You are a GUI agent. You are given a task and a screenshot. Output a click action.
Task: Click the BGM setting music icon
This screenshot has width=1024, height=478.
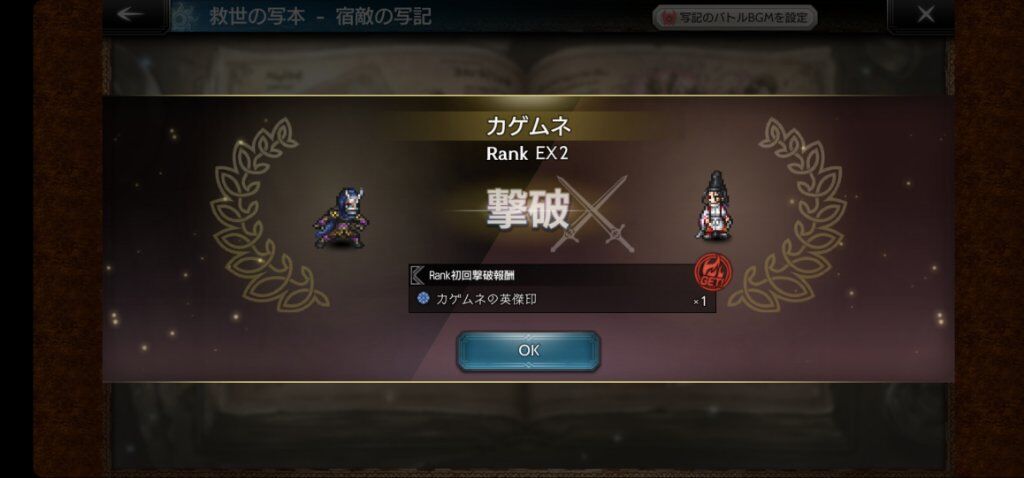(x=667, y=18)
